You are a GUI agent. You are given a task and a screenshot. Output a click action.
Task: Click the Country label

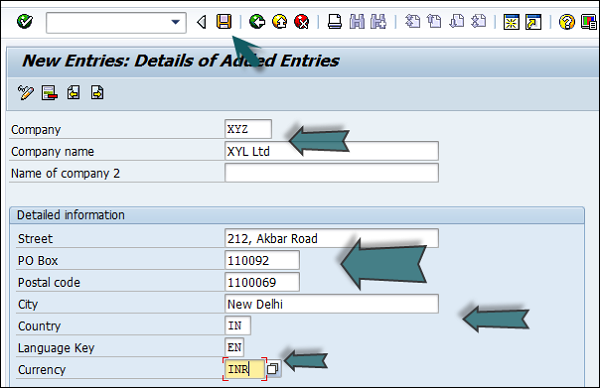point(39,326)
